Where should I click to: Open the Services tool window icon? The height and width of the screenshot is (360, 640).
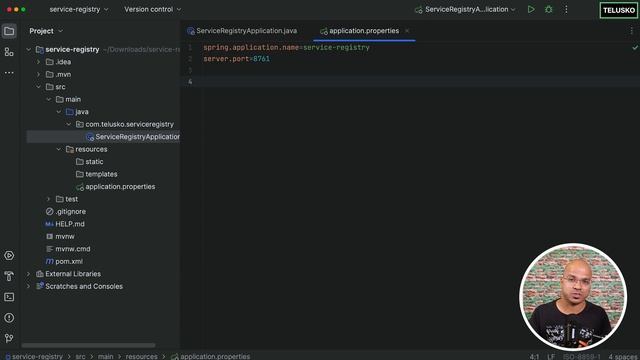(9, 256)
